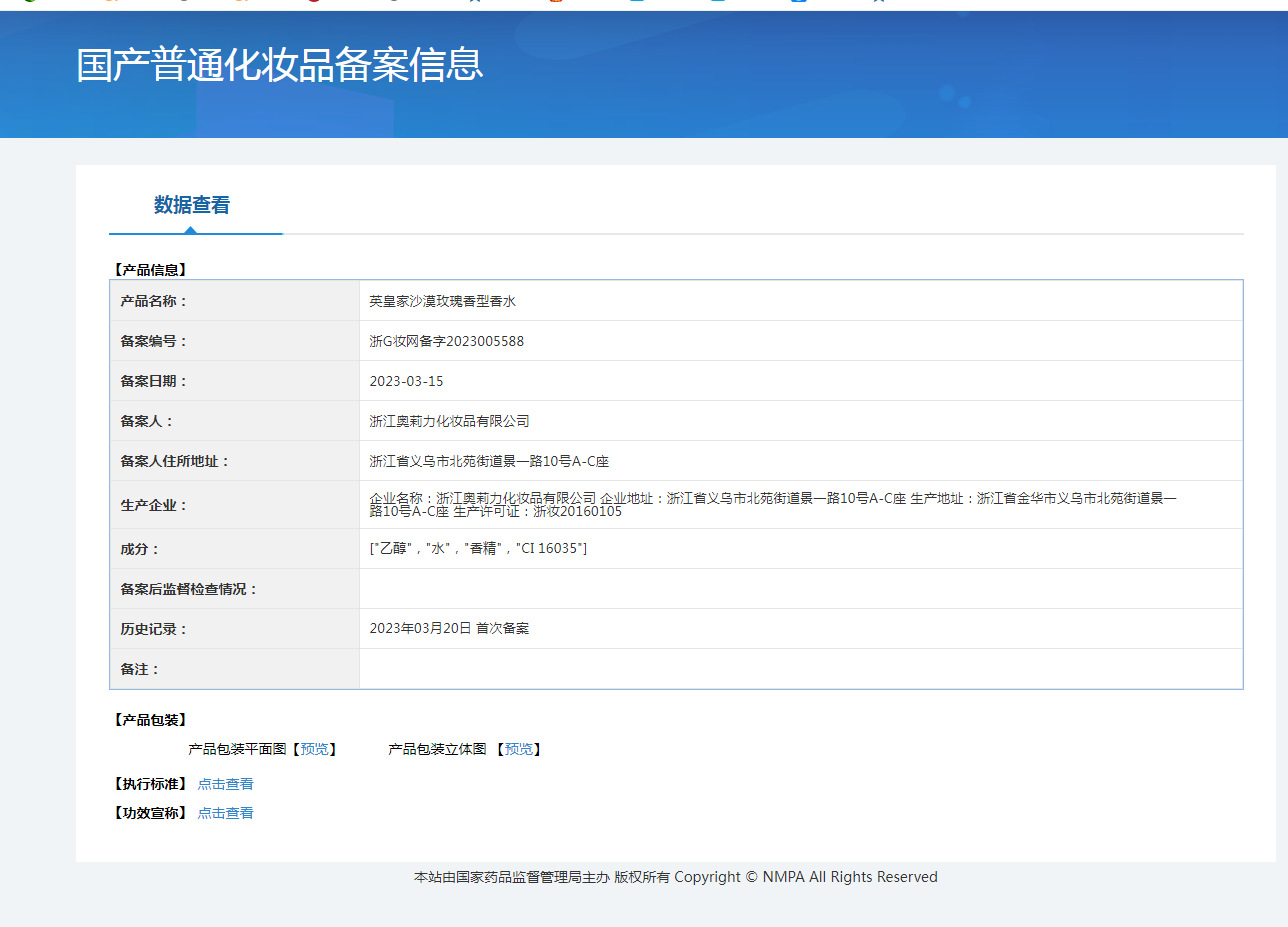Click the 【产品包装】 section header
1288x927 pixels.
(150, 720)
